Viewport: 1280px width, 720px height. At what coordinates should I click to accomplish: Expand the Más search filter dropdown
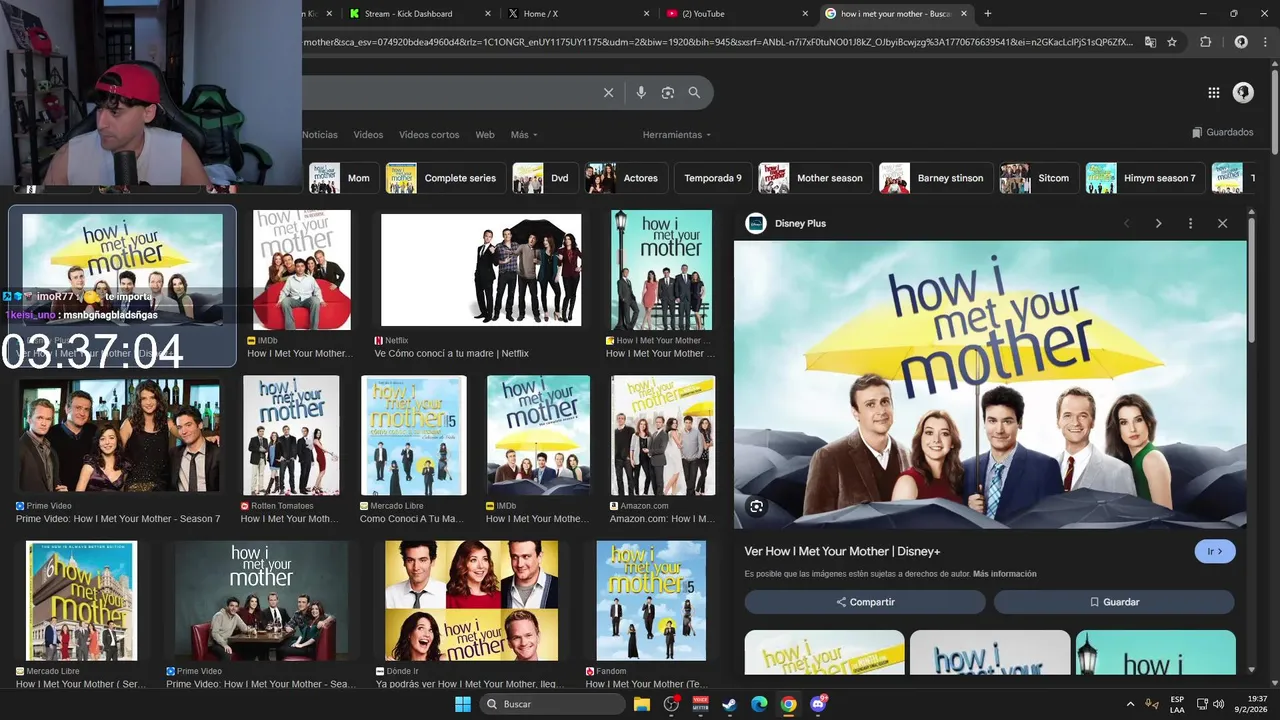point(524,135)
